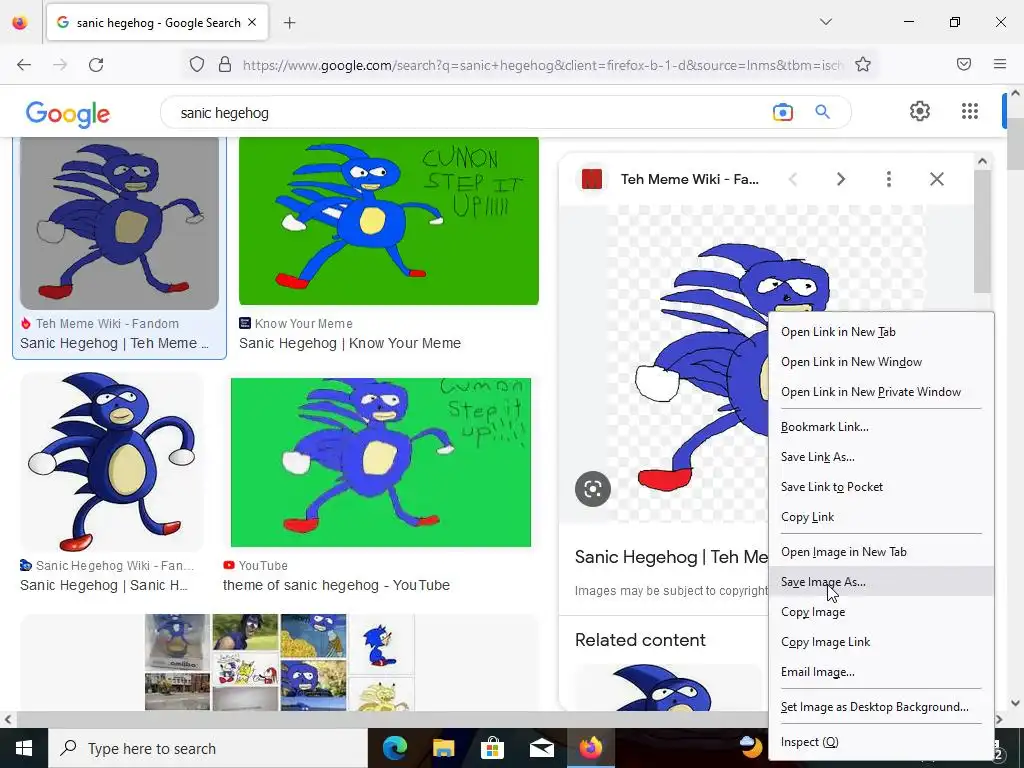Search by image with camera icon
The width and height of the screenshot is (1024, 768).
(x=782, y=112)
